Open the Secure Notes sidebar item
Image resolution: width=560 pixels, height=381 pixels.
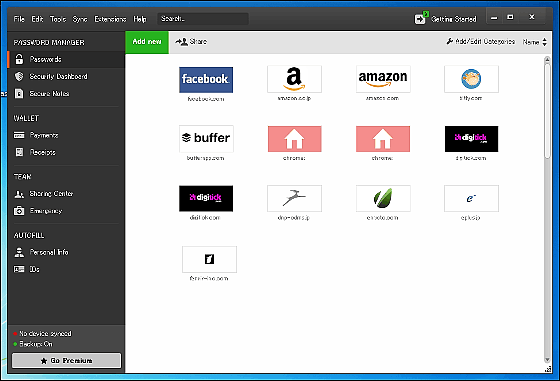(x=66, y=94)
